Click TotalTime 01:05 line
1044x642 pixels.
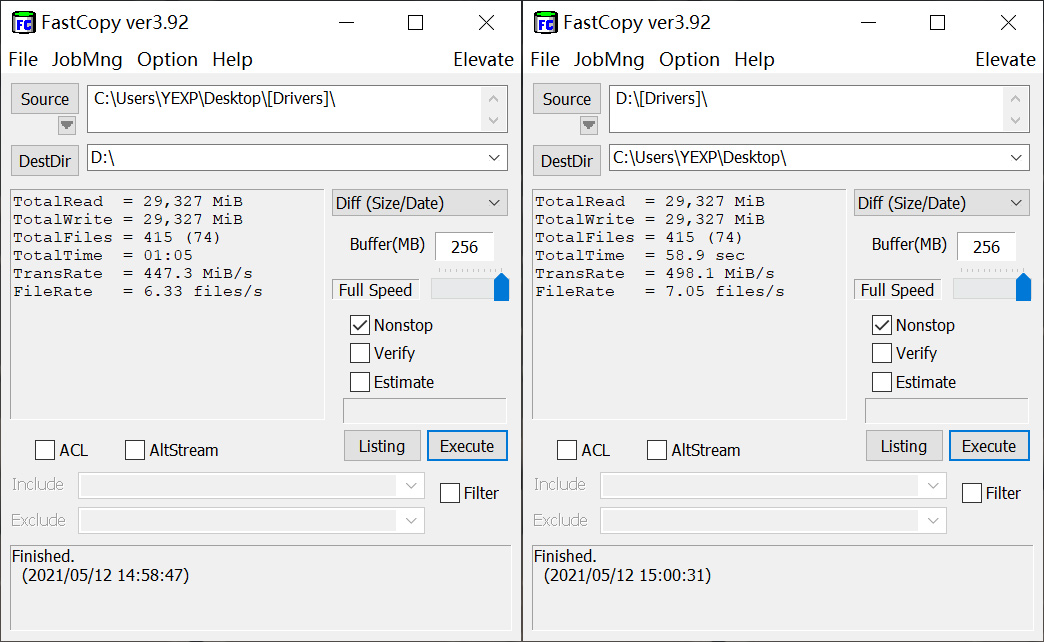[x=103, y=255]
